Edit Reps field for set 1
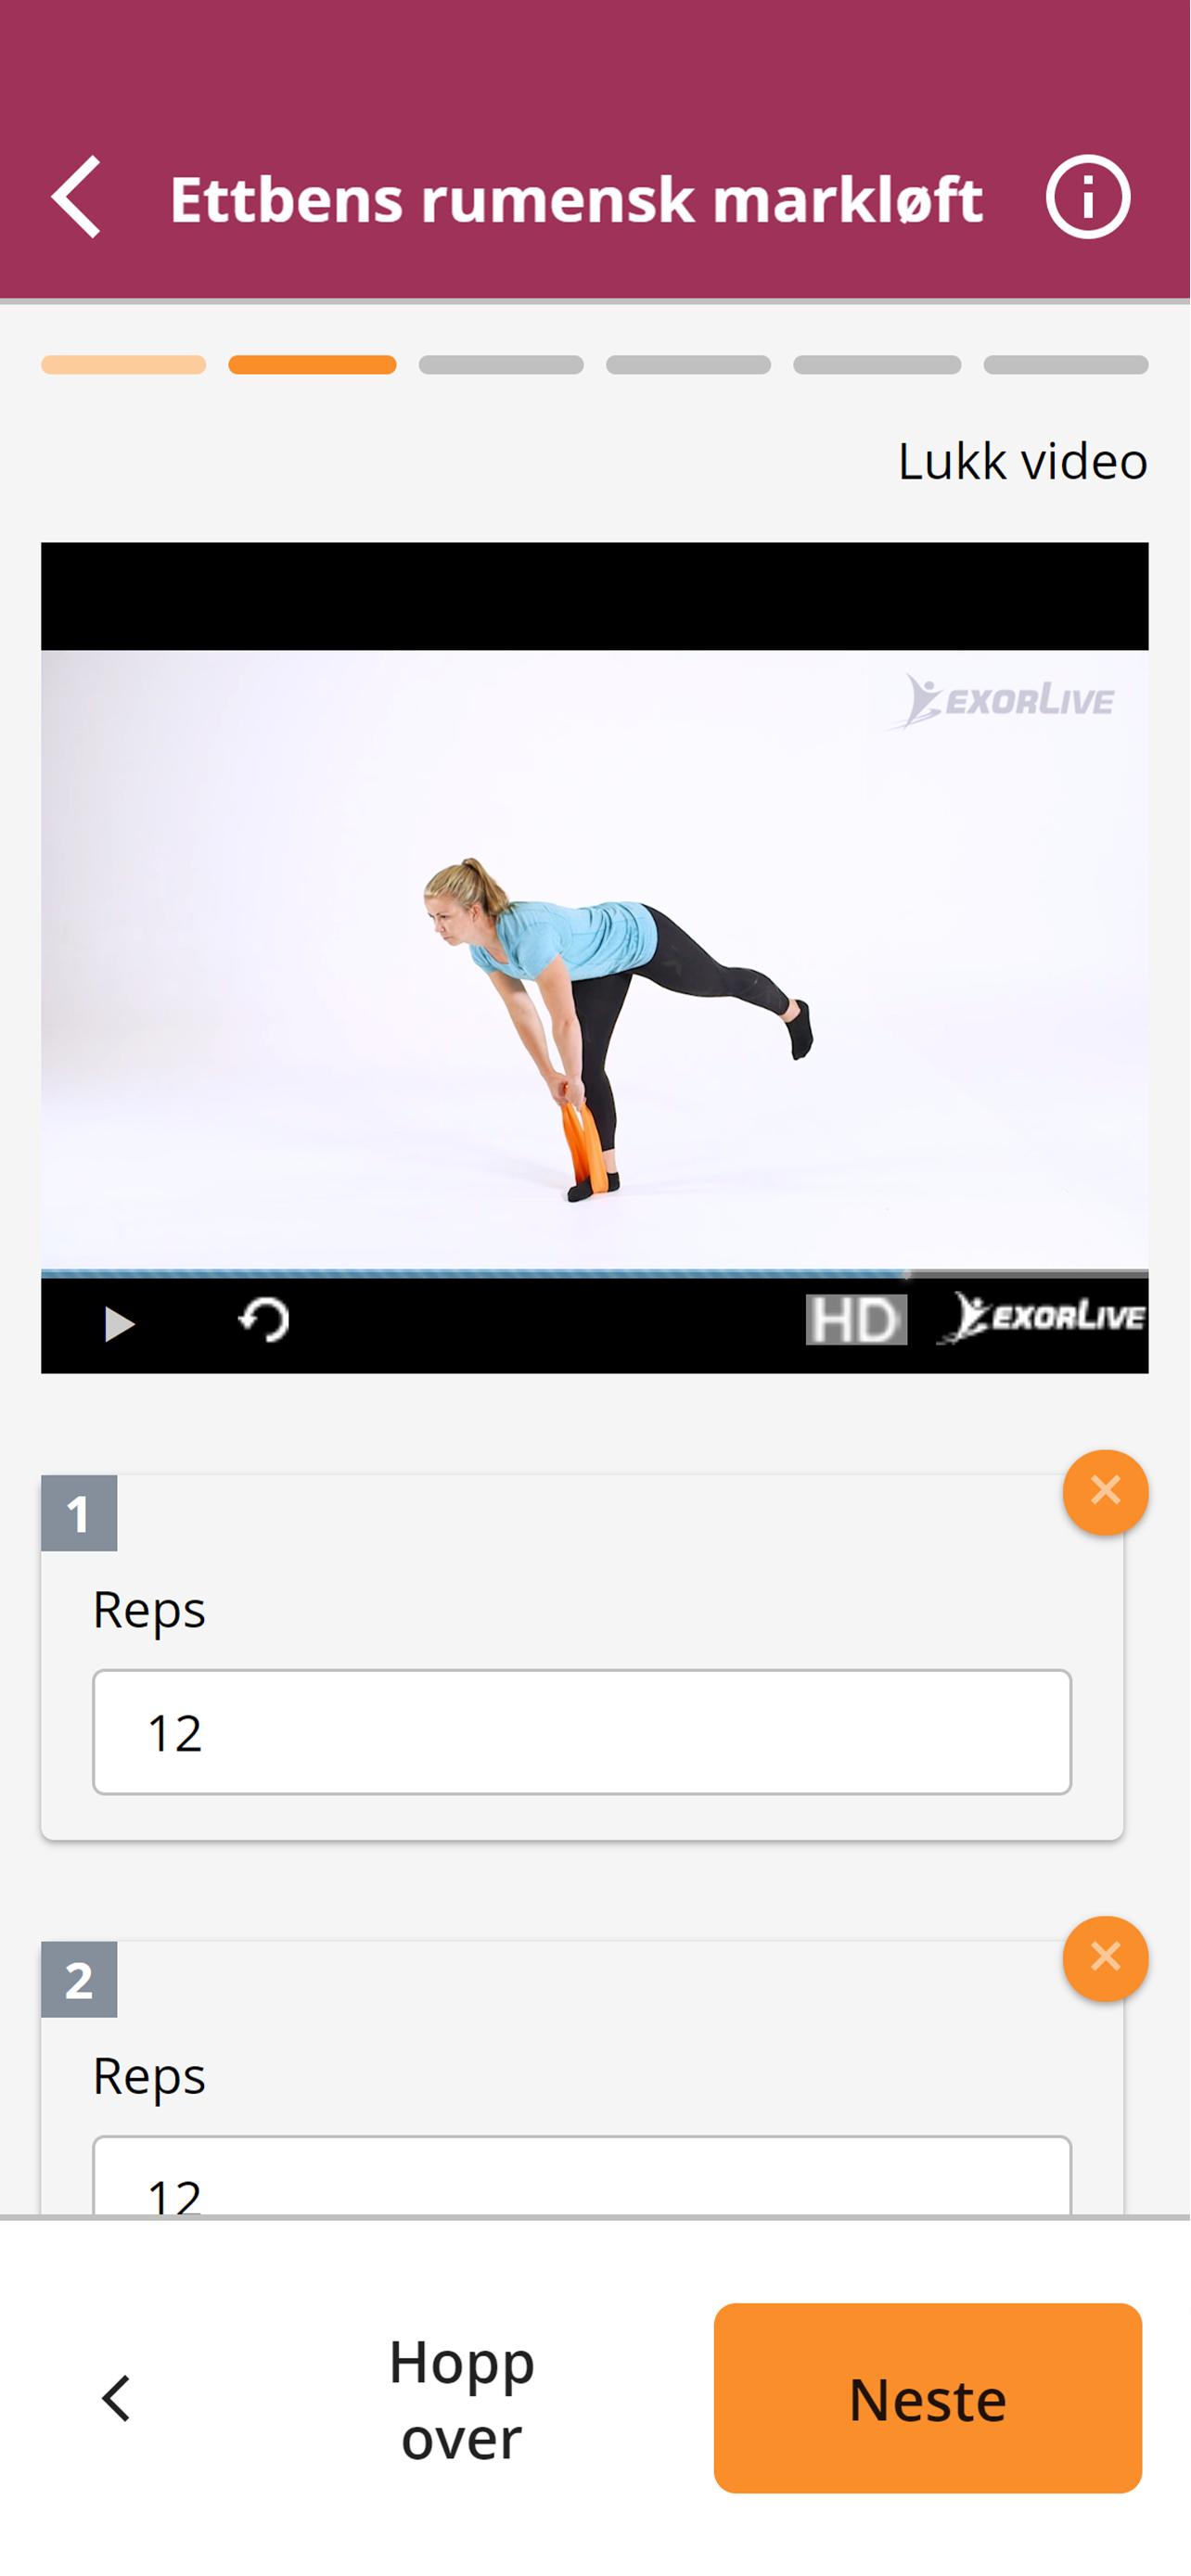 (x=582, y=1732)
